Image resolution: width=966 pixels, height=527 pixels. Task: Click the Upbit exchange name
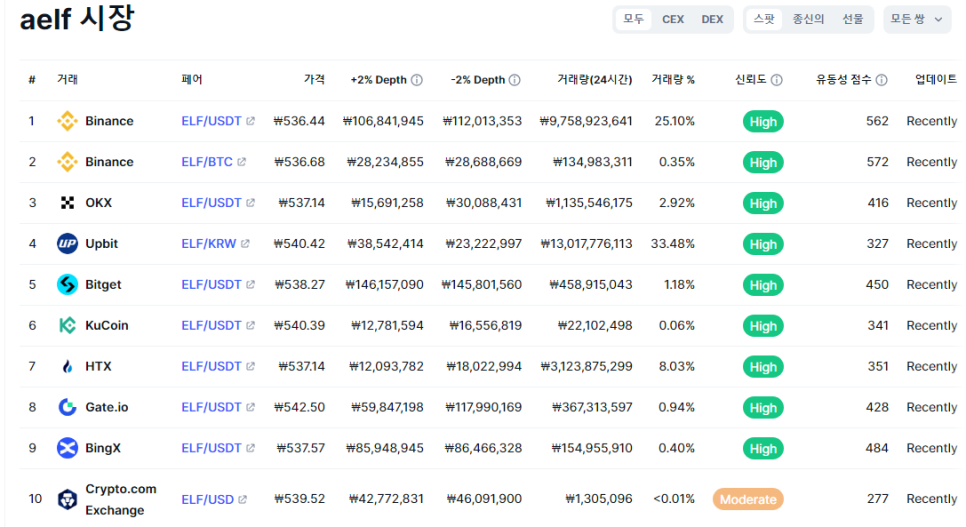coord(102,243)
